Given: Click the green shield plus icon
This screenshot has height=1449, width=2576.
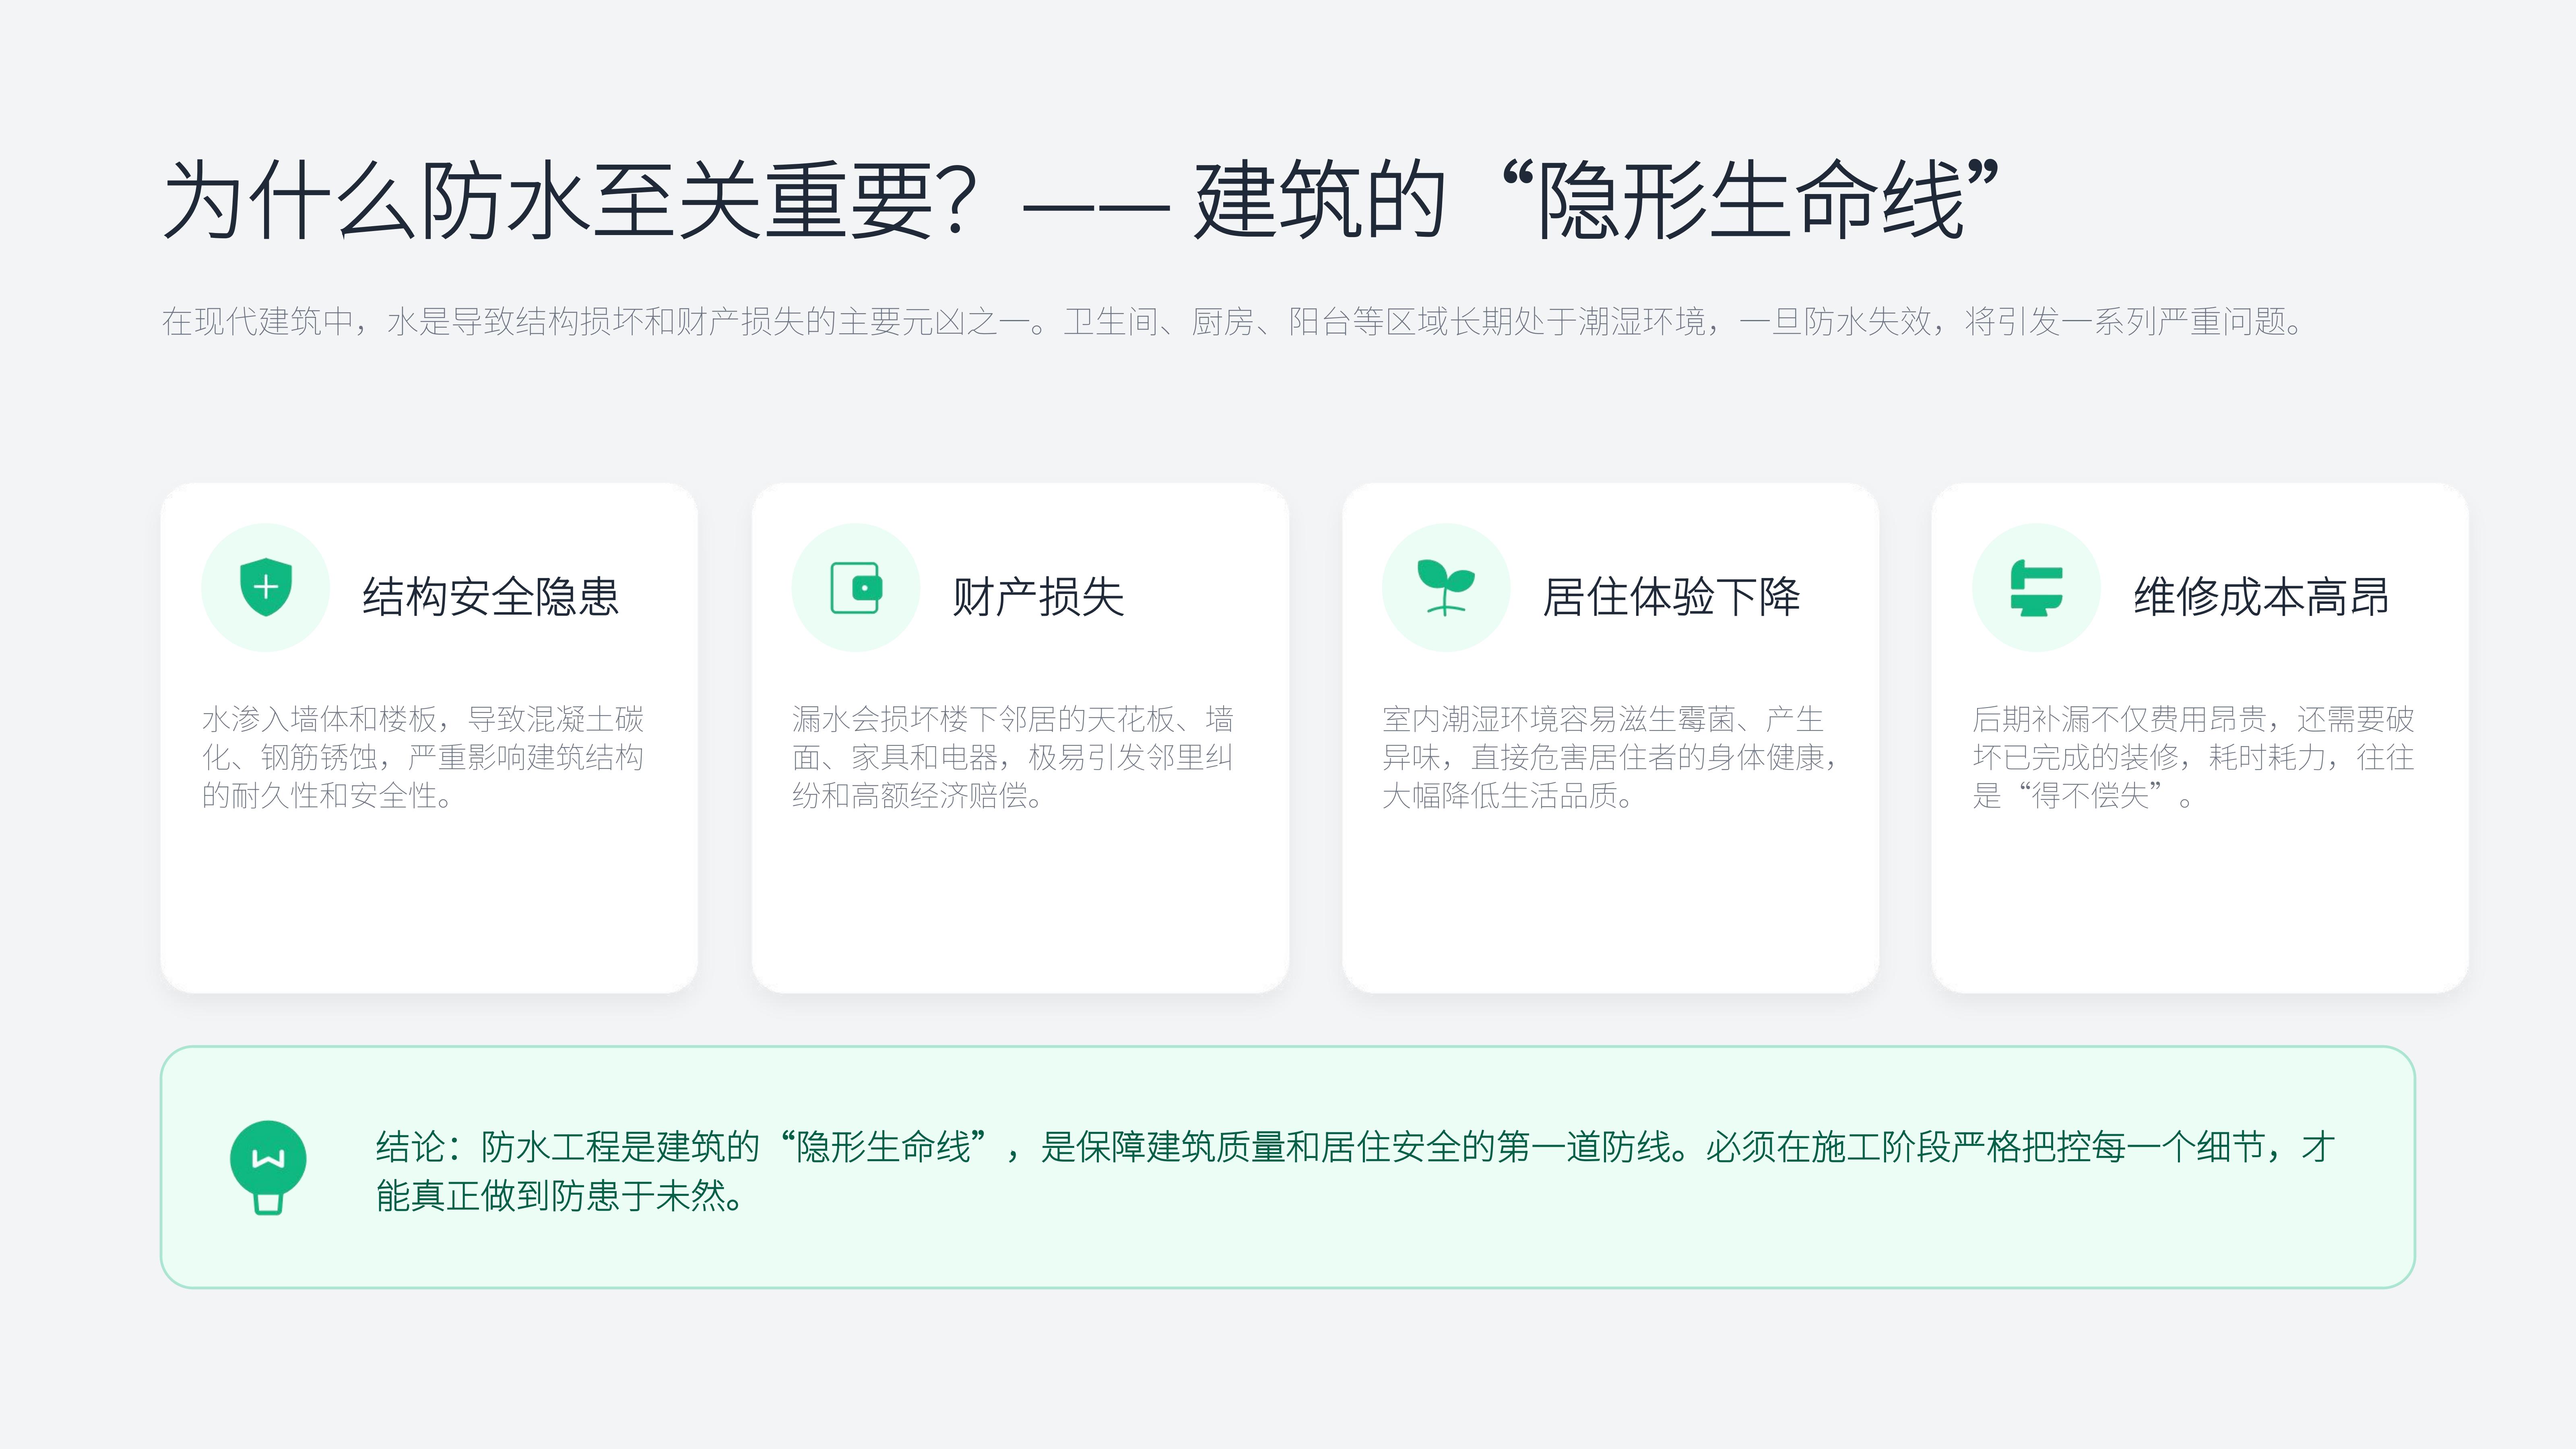Looking at the screenshot, I should click(266, 587).
